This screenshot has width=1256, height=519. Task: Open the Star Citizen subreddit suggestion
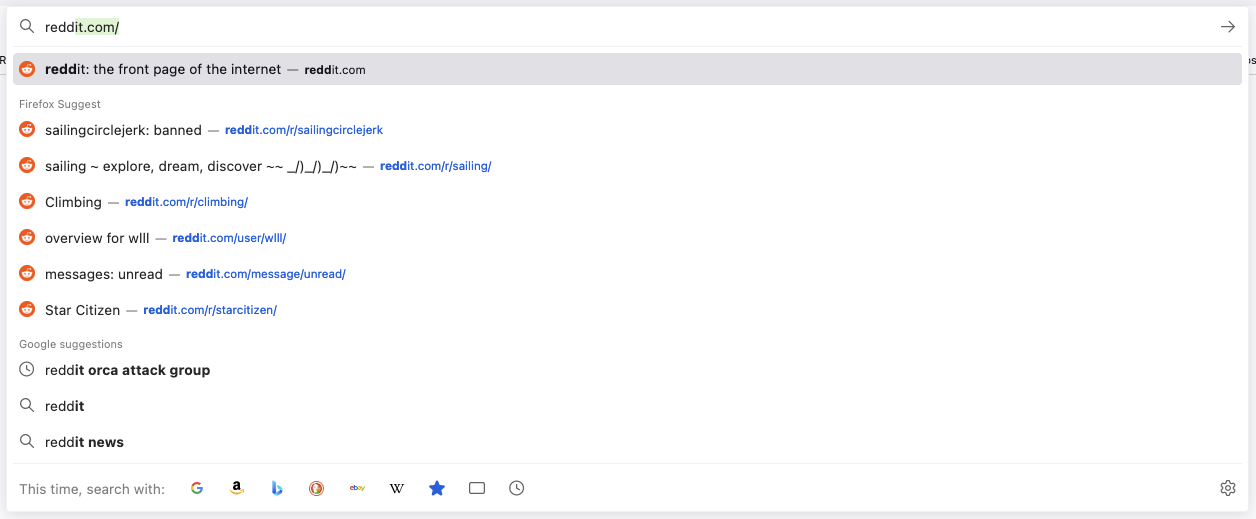click(x=627, y=310)
